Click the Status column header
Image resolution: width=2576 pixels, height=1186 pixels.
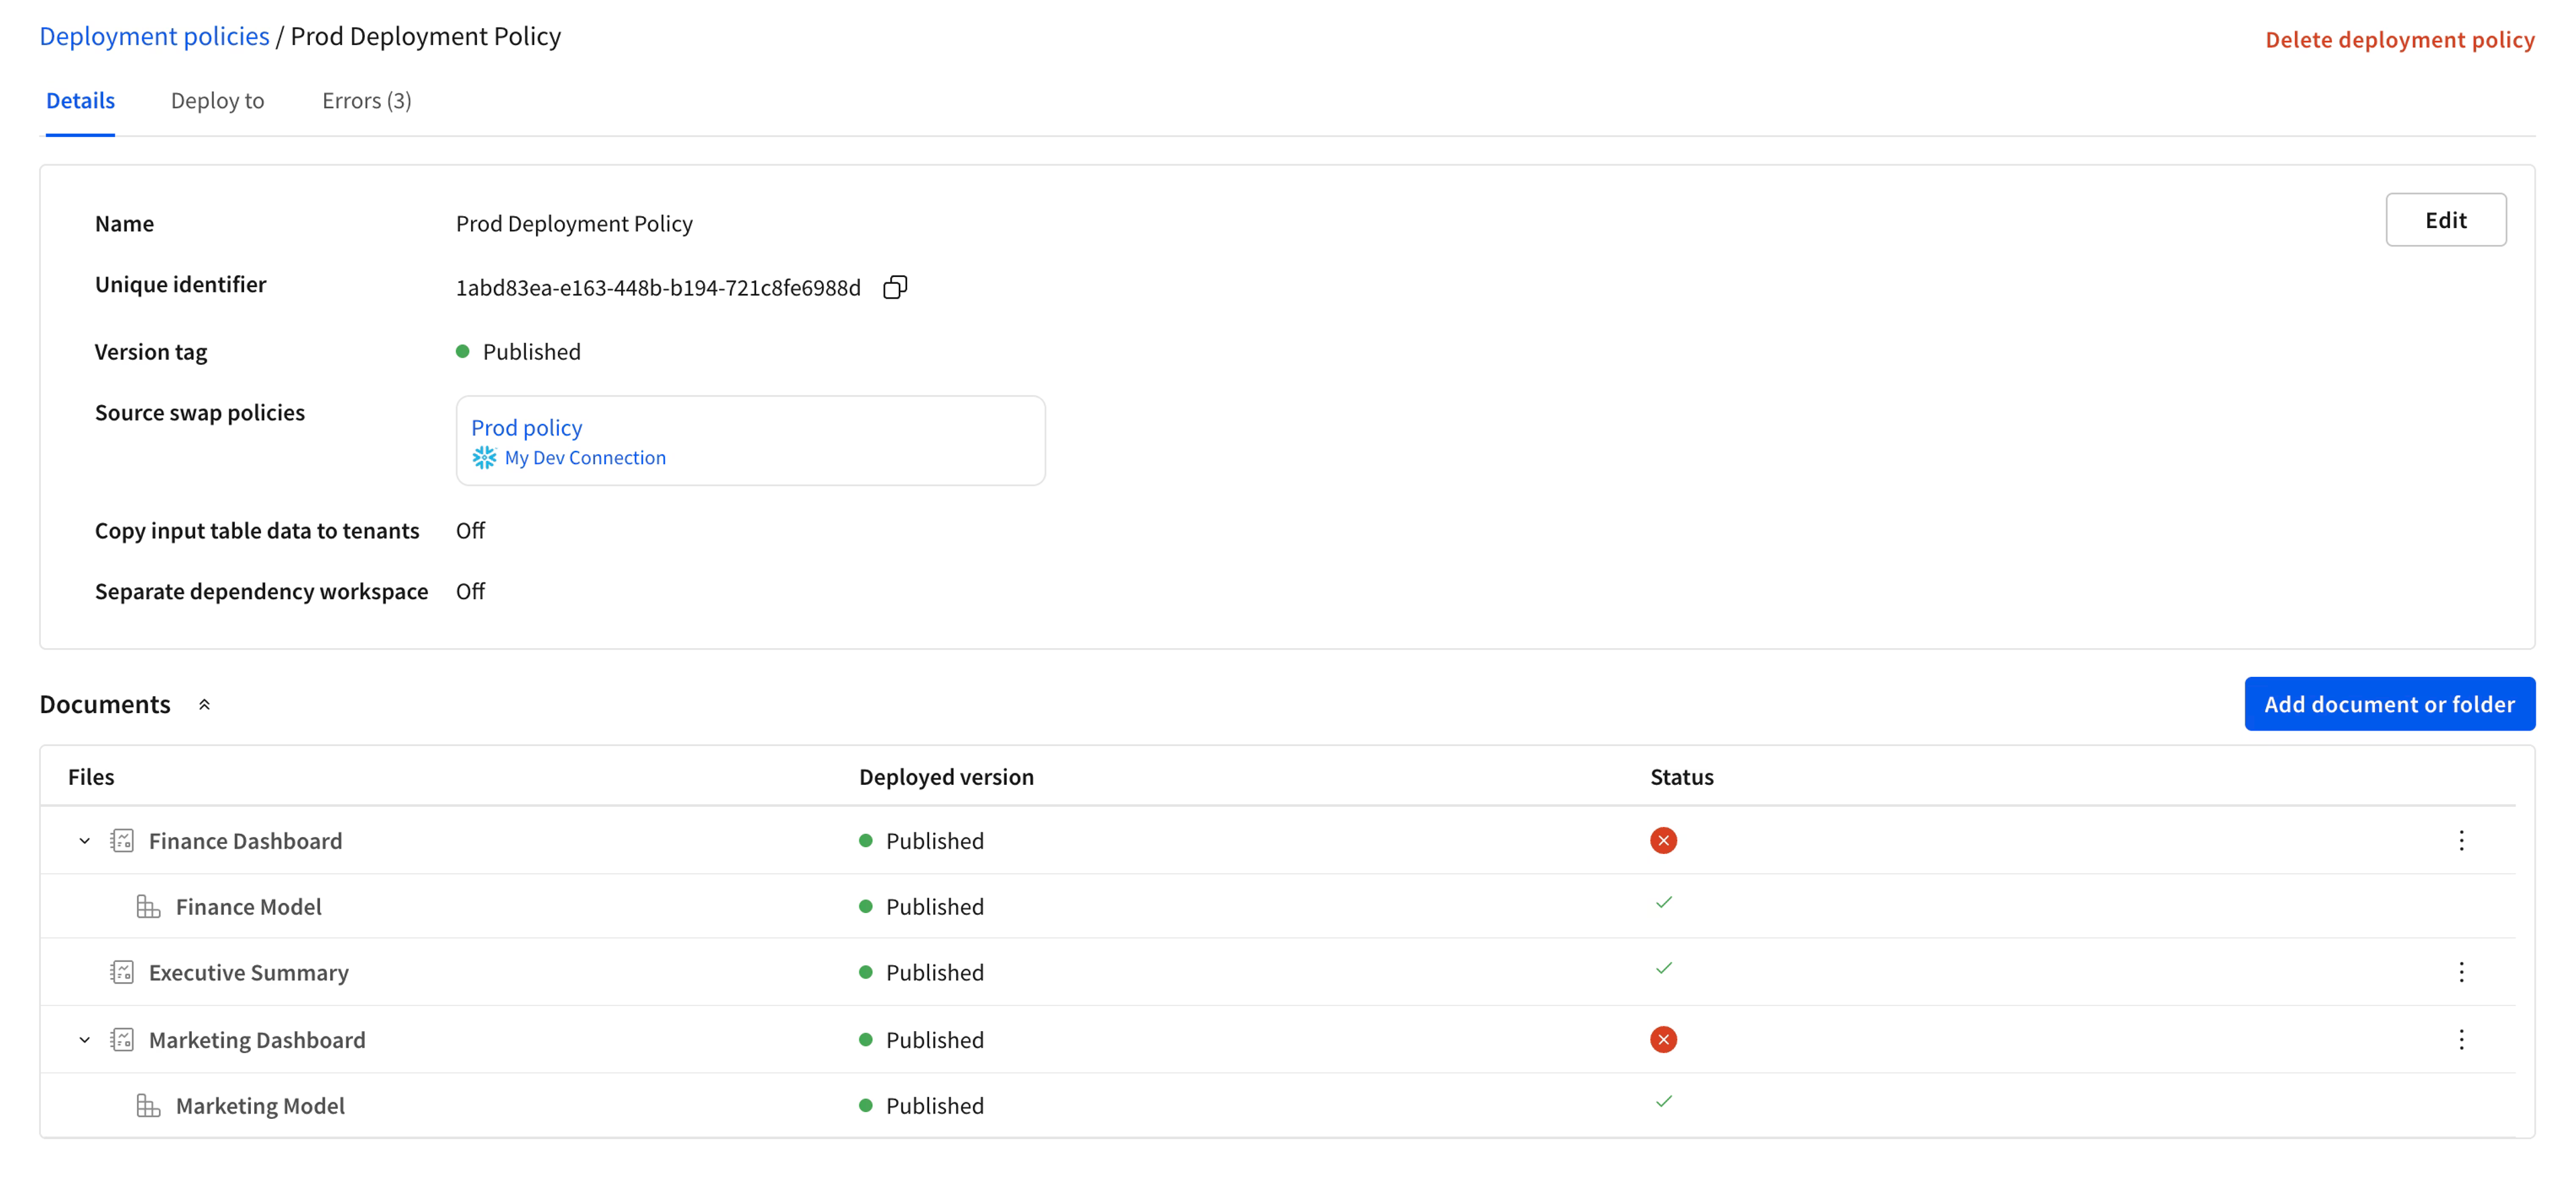(x=1681, y=777)
